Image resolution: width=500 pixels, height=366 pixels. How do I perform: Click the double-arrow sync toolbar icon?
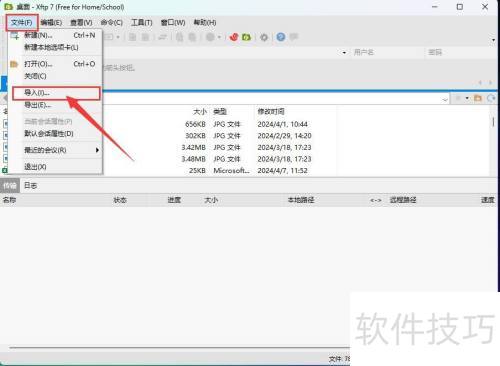(162, 37)
